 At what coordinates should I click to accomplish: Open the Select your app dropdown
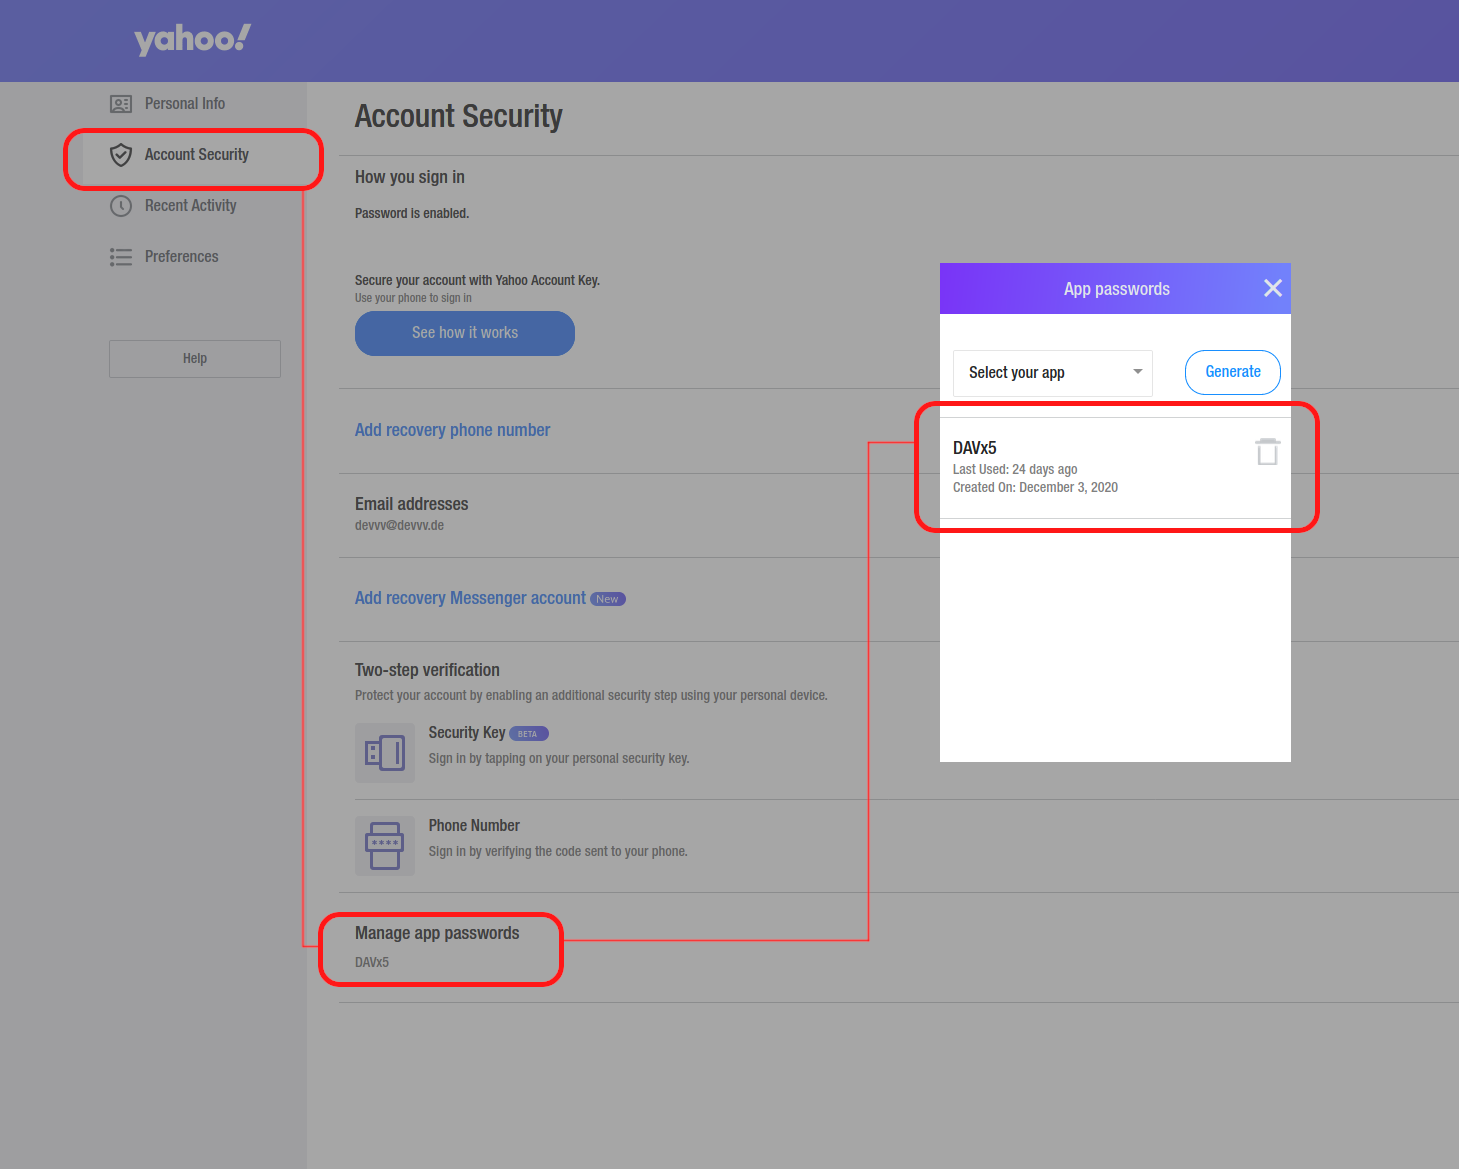click(1053, 373)
